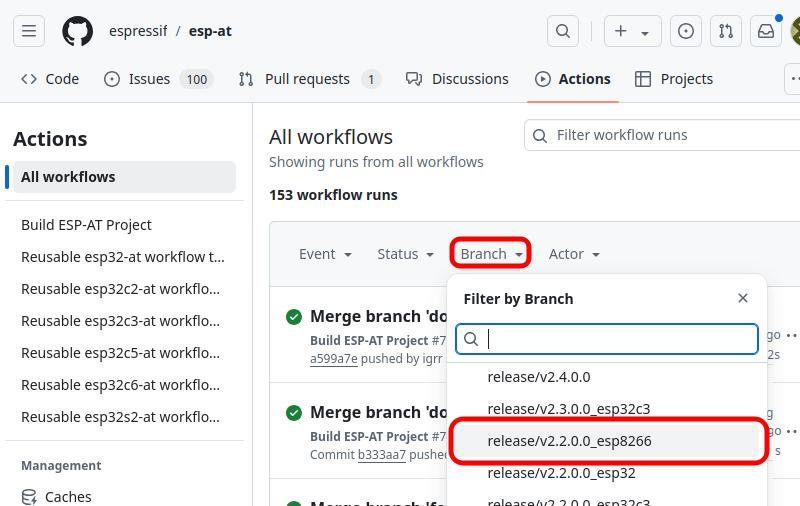Screen dimensions: 800x506
Task: Close the Filter by Branch popup
Action: pyautogui.click(x=743, y=298)
